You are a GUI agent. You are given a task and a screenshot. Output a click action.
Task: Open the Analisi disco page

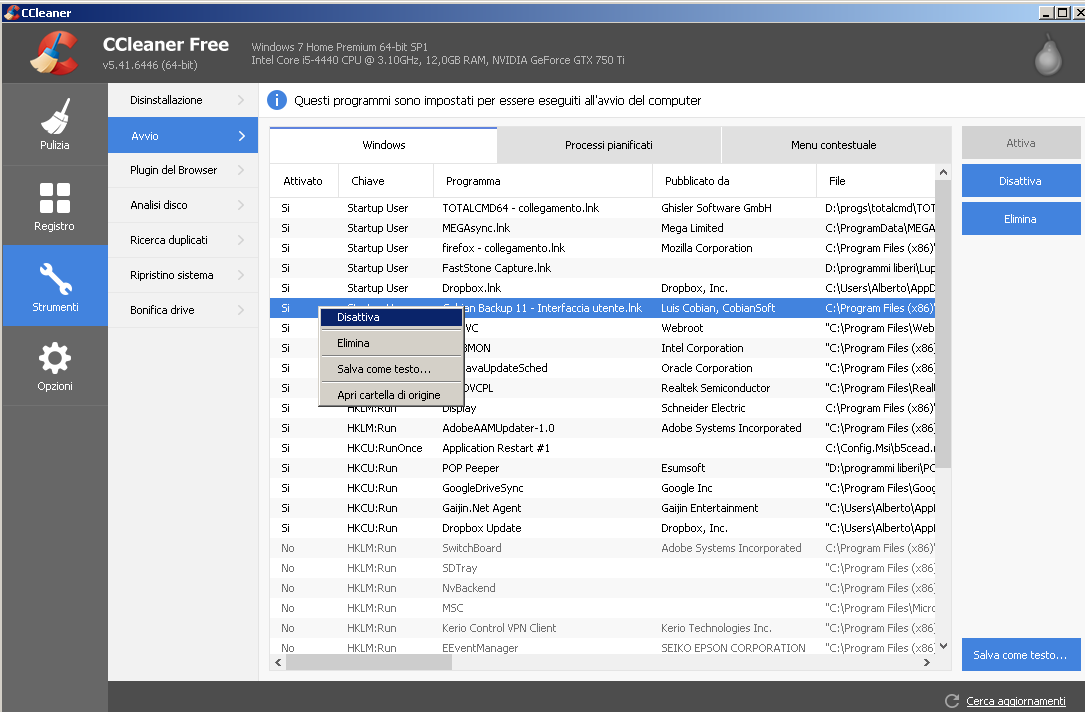coord(183,205)
